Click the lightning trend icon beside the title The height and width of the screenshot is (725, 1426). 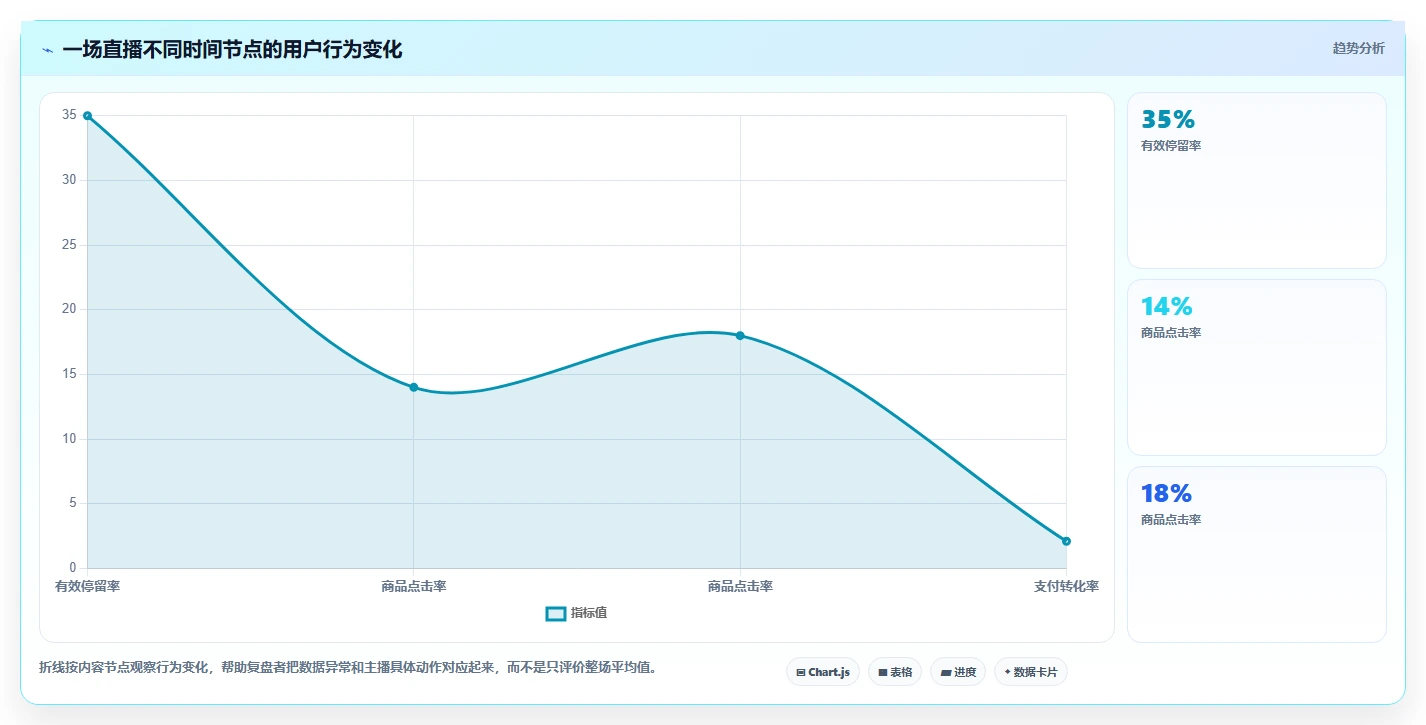[x=47, y=50]
